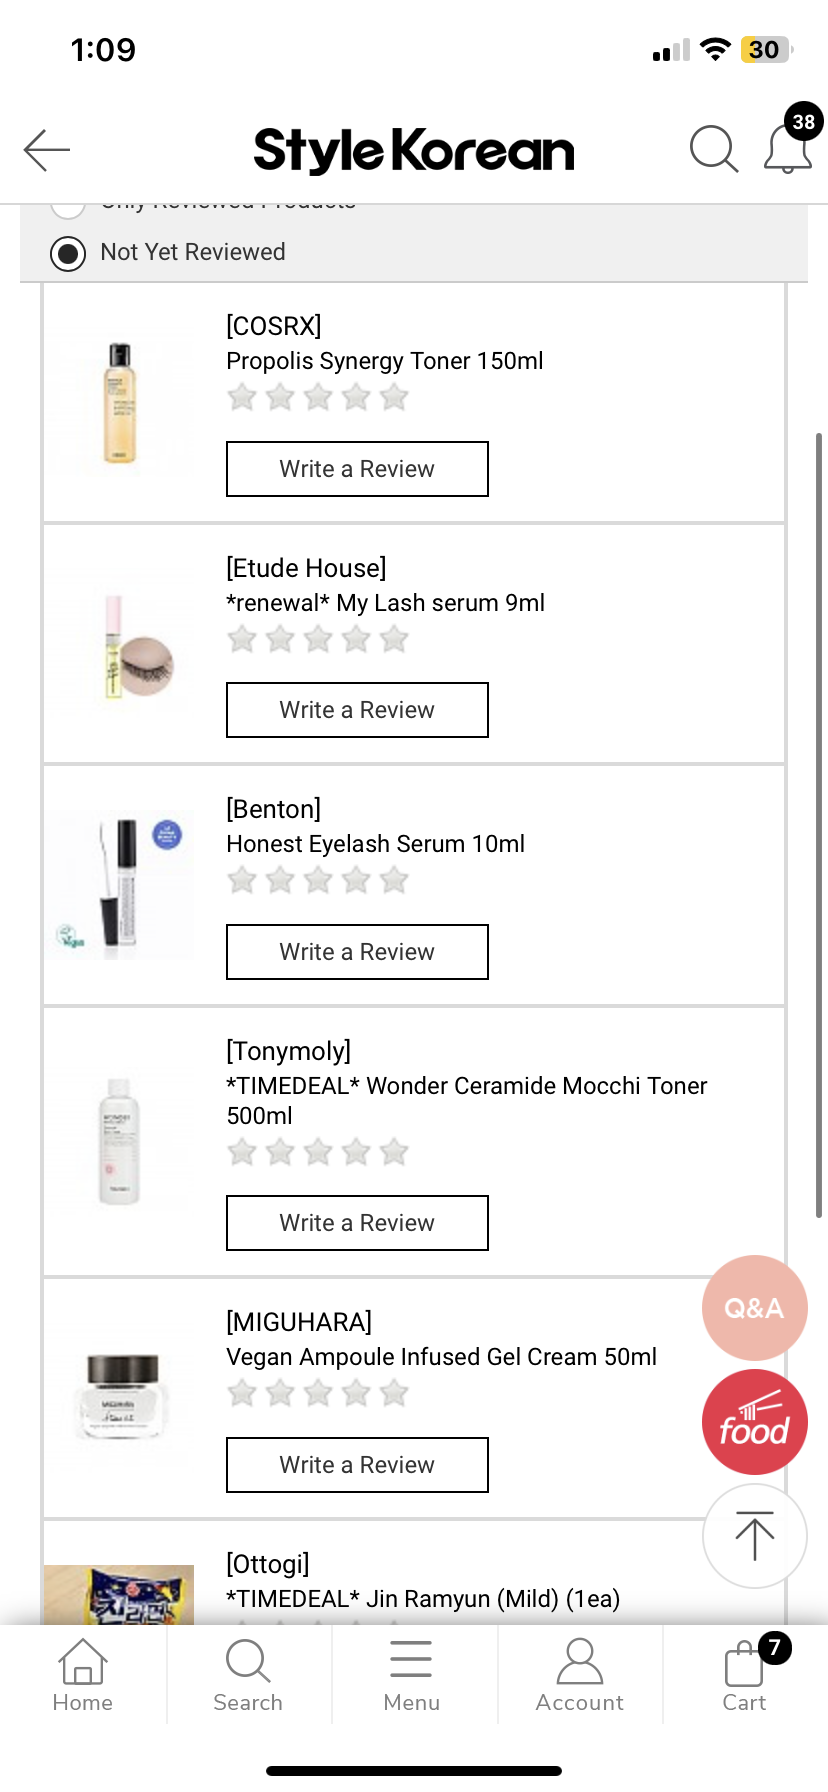Select the Search tab in bottom bar

tap(248, 1675)
